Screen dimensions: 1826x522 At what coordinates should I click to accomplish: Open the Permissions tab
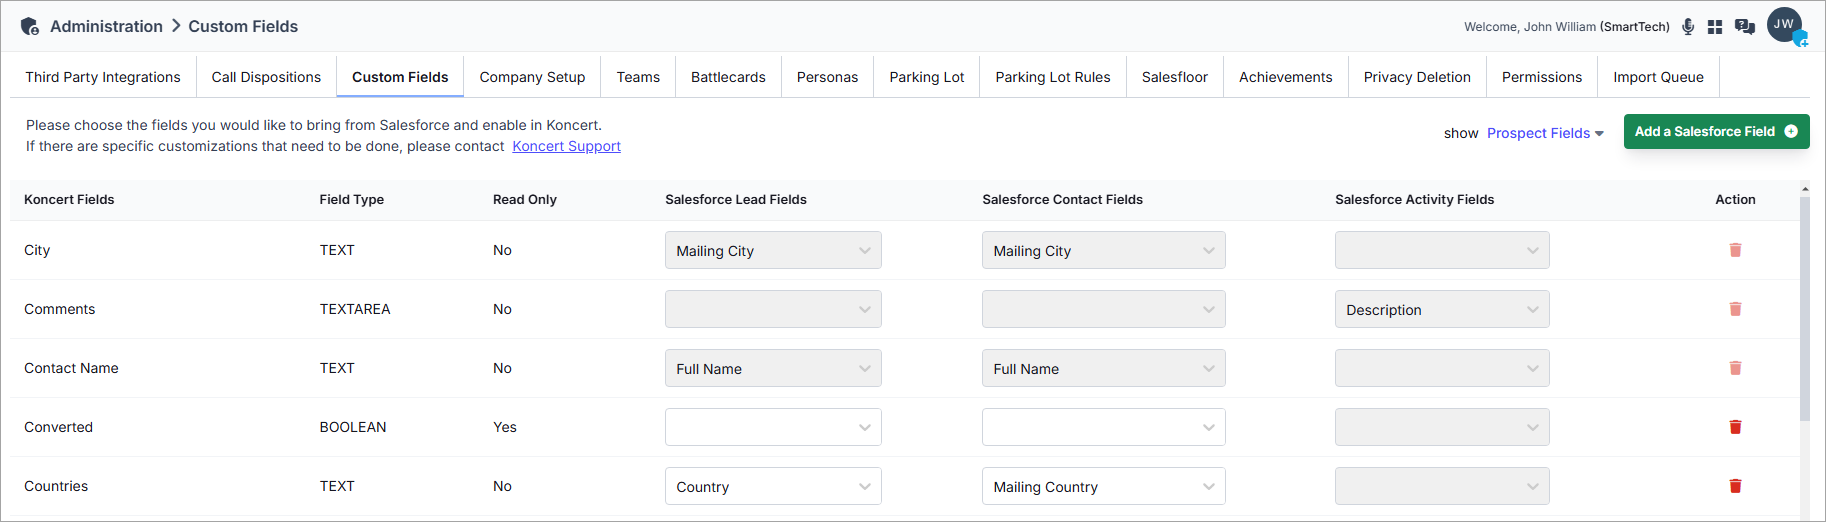tap(1542, 77)
